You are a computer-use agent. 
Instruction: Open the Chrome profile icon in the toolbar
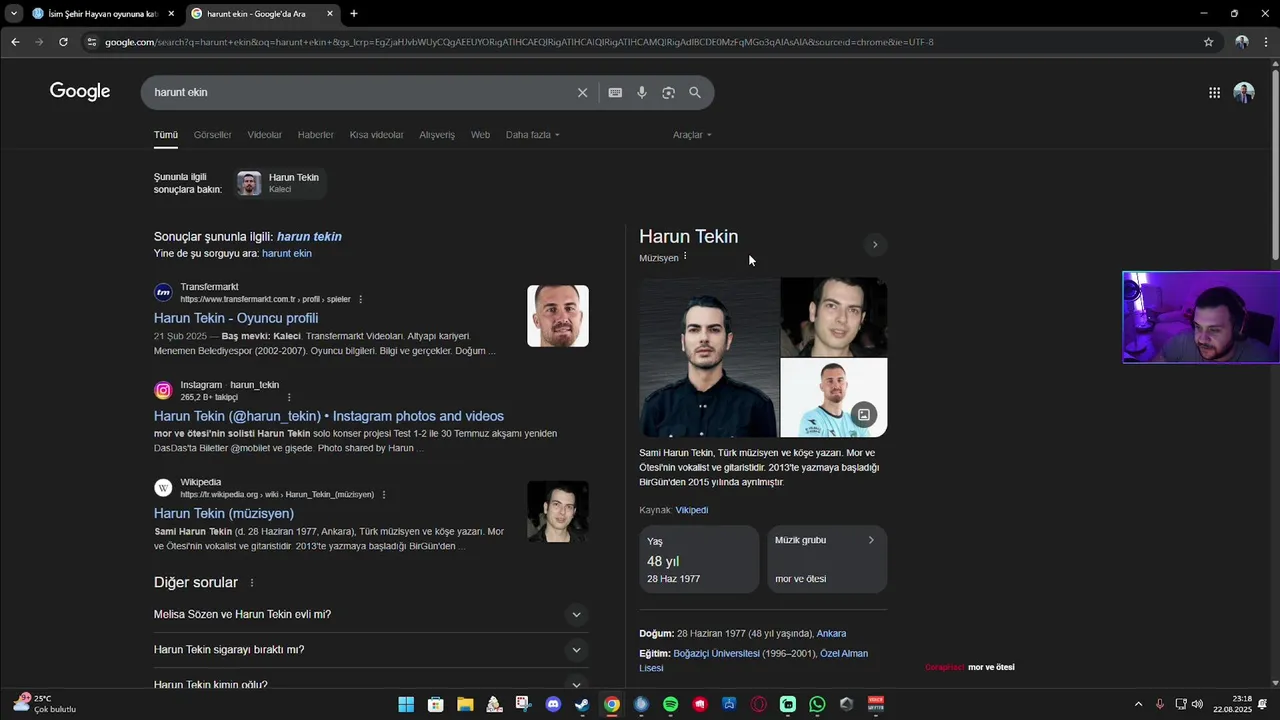[1241, 42]
